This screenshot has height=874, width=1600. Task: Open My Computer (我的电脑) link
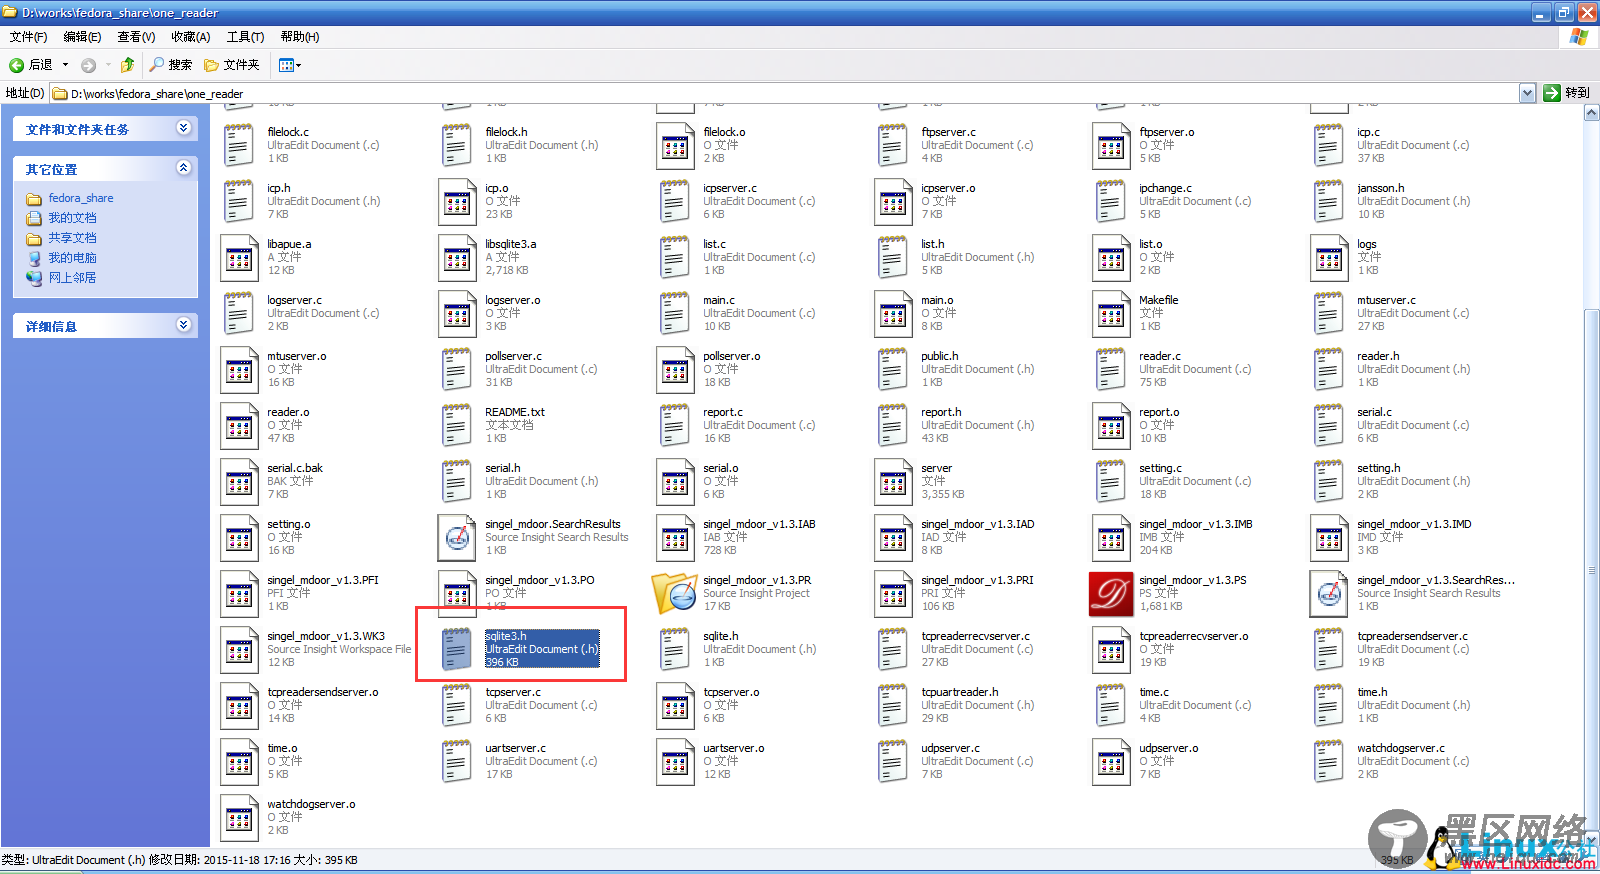[x=72, y=258]
